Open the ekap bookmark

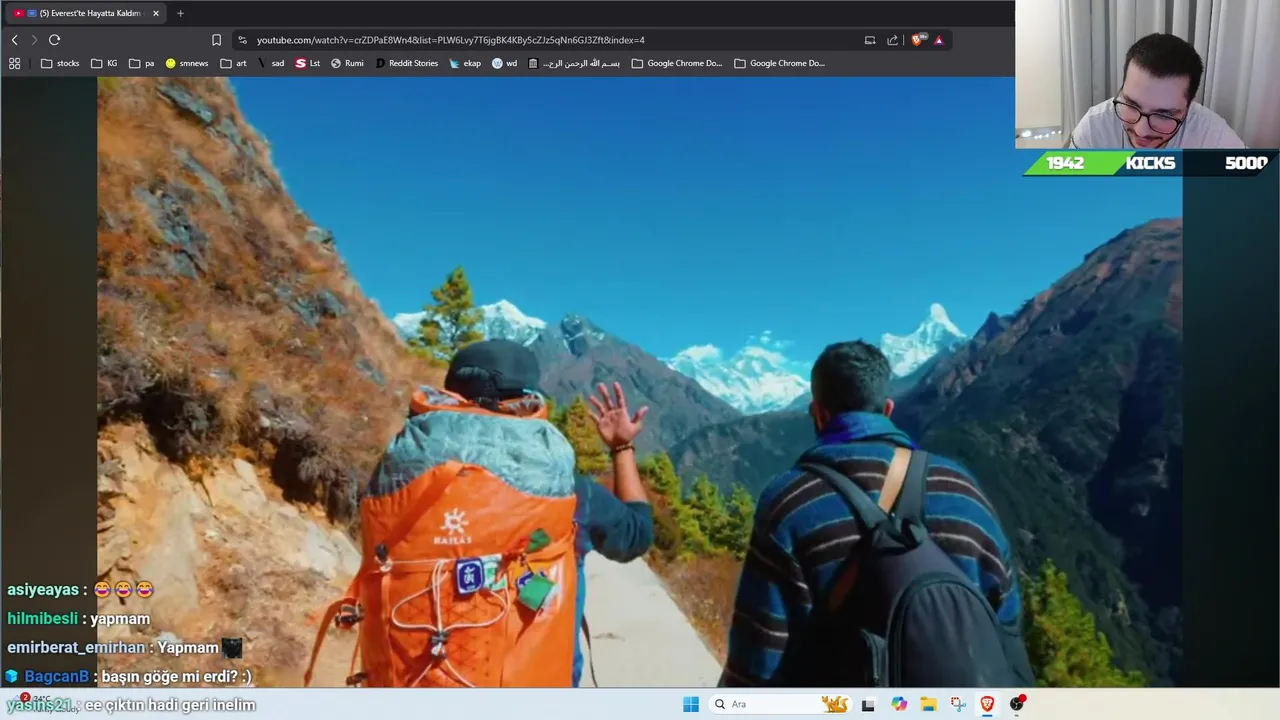tap(465, 63)
